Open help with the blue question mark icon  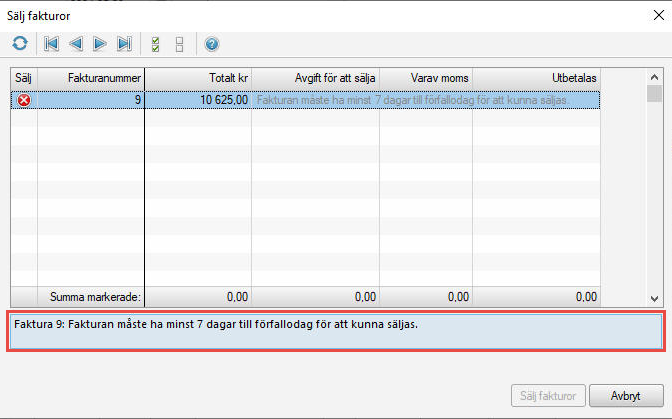pos(212,44)
